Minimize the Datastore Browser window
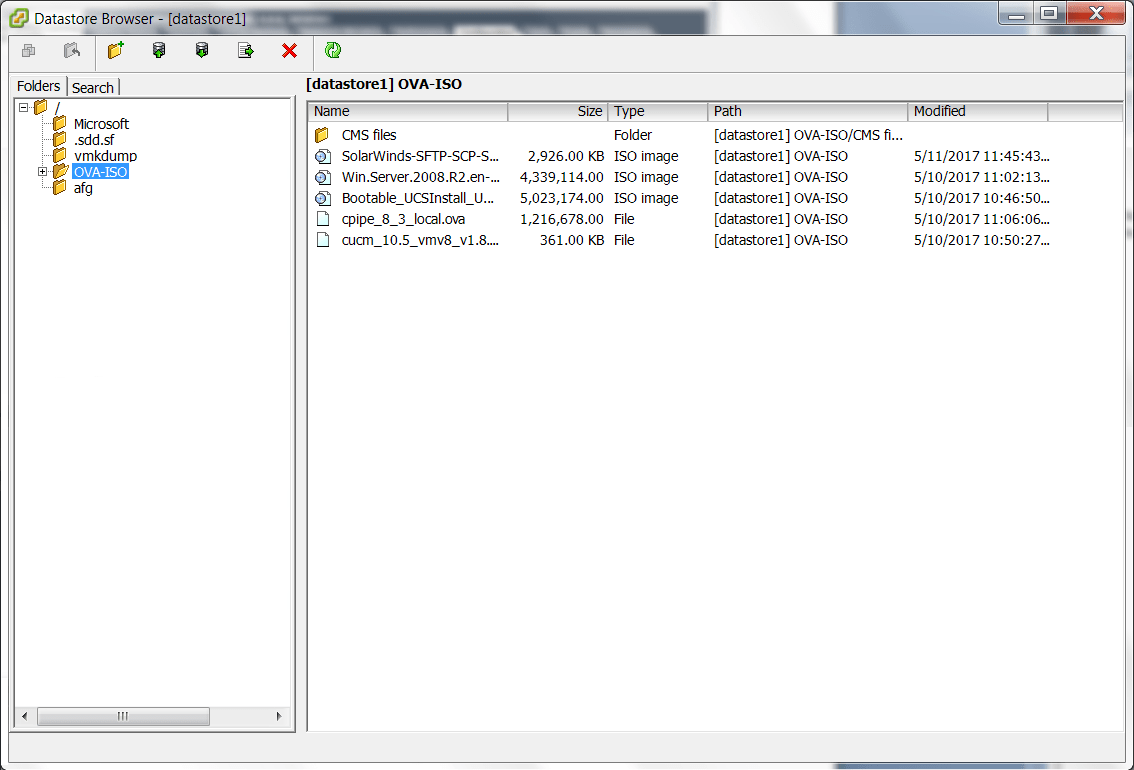Screen dimensions: 1134x770 pyautogui.click(x=1016, y=13)
